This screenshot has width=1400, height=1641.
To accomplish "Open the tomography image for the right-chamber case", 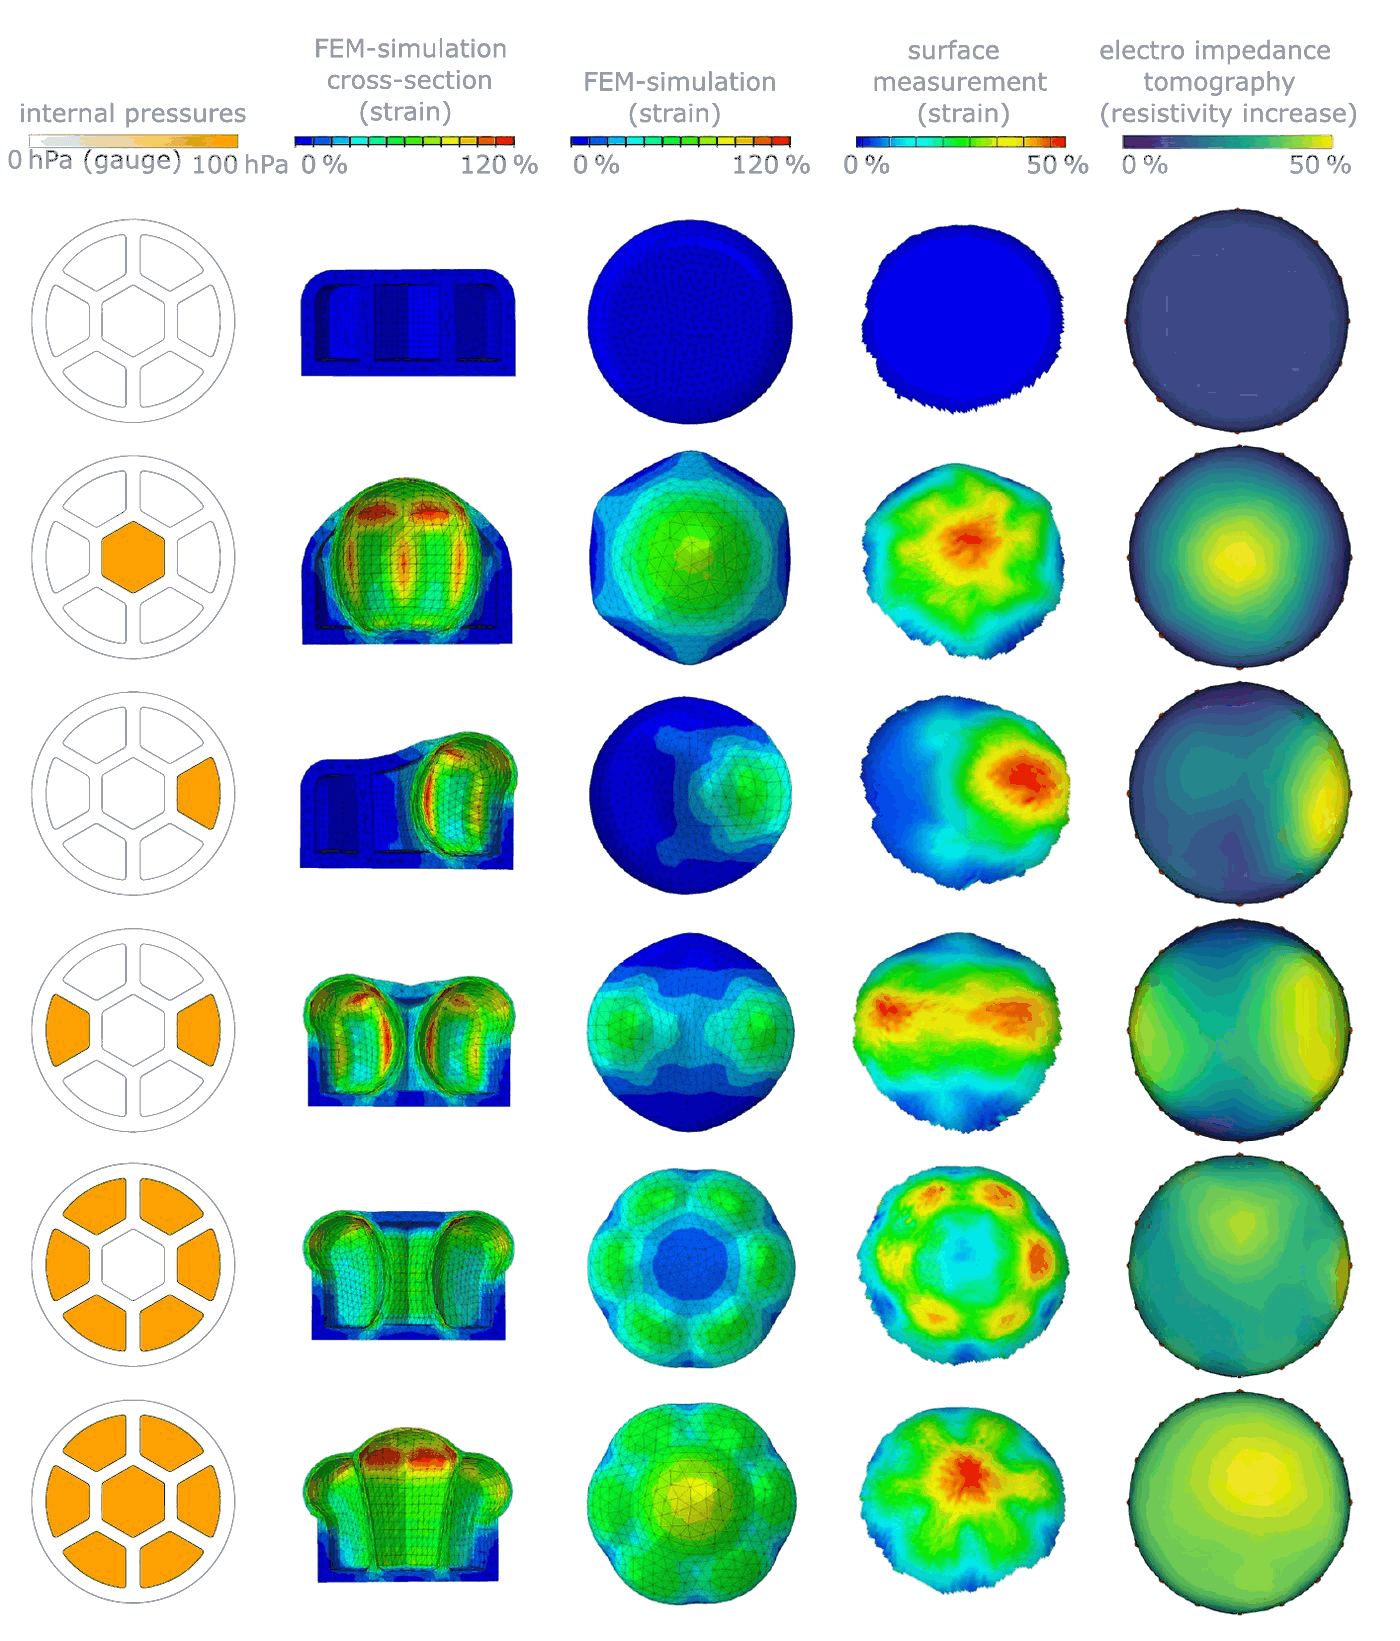I will [1240, 793].
